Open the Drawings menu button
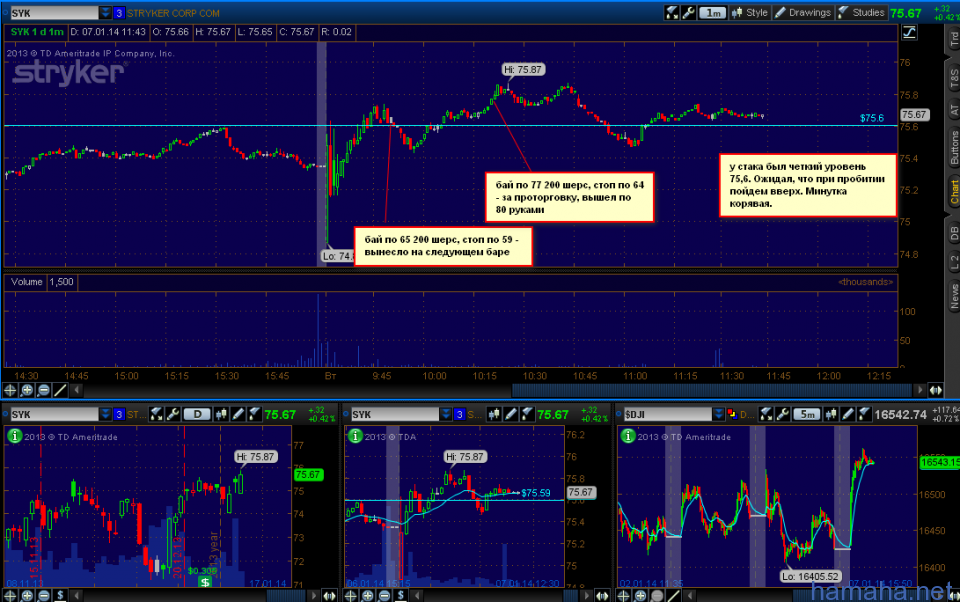960x602 pixels. 802,13
